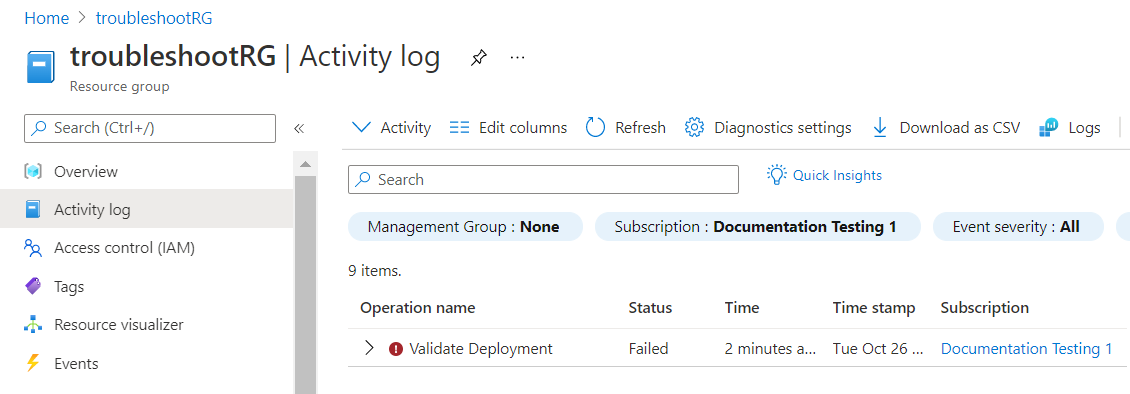Click the Edit columns list icon
The height and width of the screenshot is (394, 1130).
pos(459,128)
